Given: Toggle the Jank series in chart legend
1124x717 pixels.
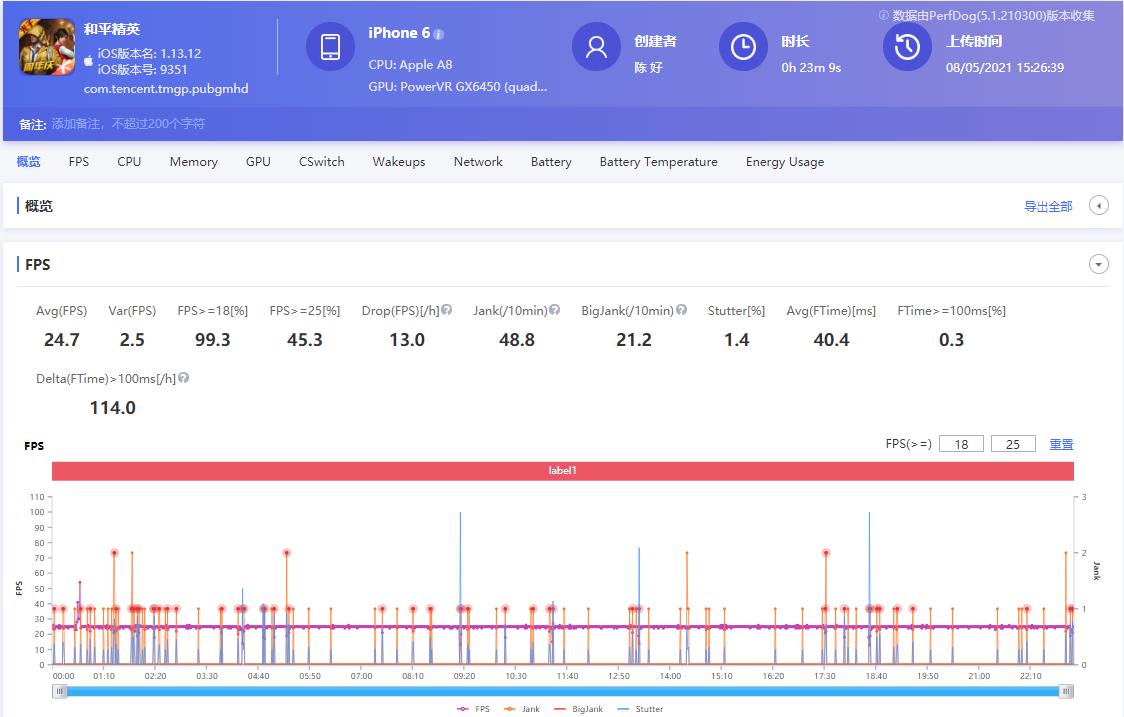Looking at the screenshot, I should (523, 709).
